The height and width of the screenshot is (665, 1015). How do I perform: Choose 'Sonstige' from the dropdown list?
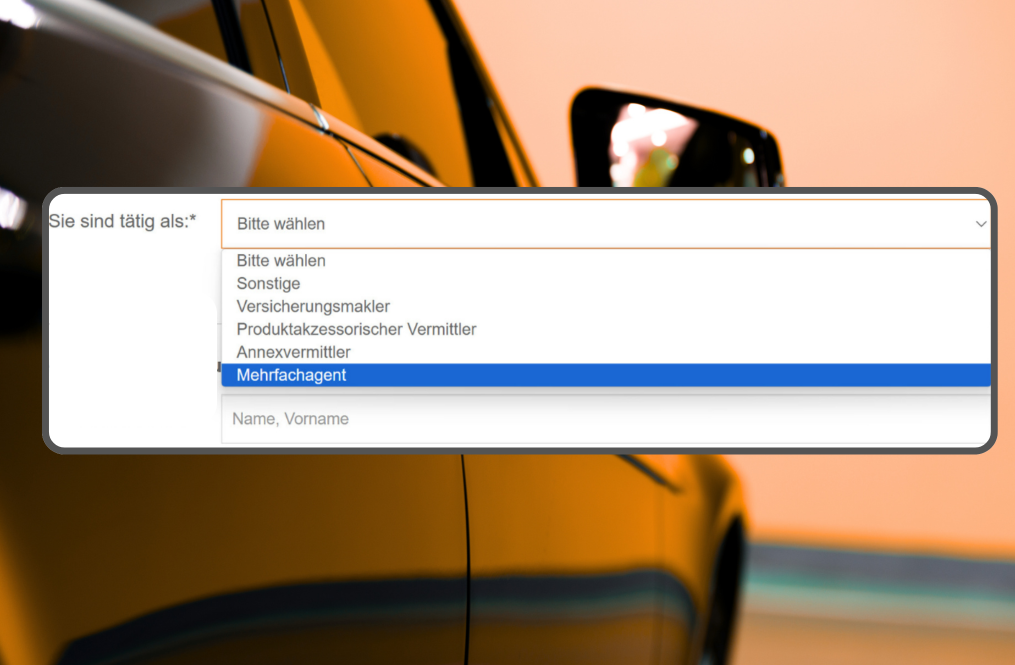[268, 284]
